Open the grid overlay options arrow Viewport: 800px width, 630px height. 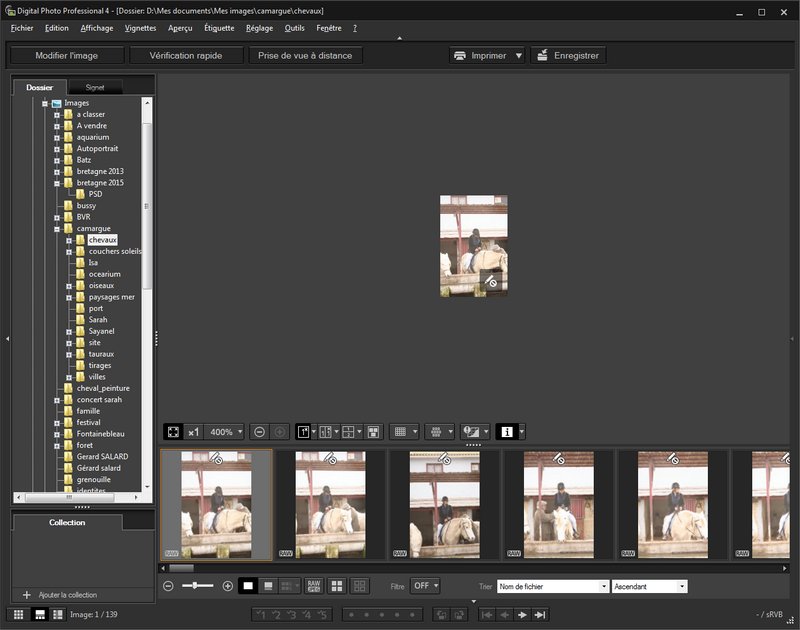(x=415, y=432)
